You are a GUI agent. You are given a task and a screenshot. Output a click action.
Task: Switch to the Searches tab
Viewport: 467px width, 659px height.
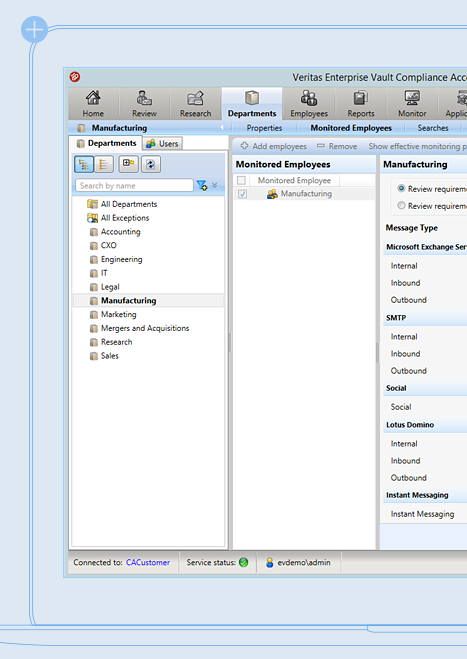coord(433,128)
